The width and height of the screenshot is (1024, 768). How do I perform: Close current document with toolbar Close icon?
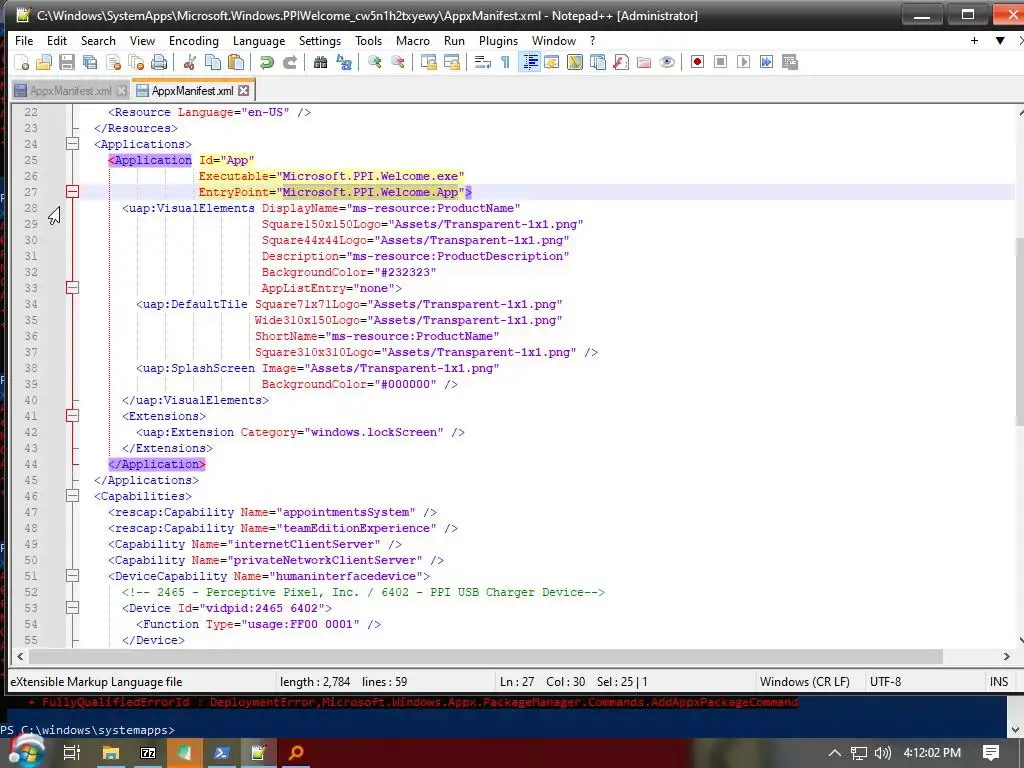coord(114,62)
